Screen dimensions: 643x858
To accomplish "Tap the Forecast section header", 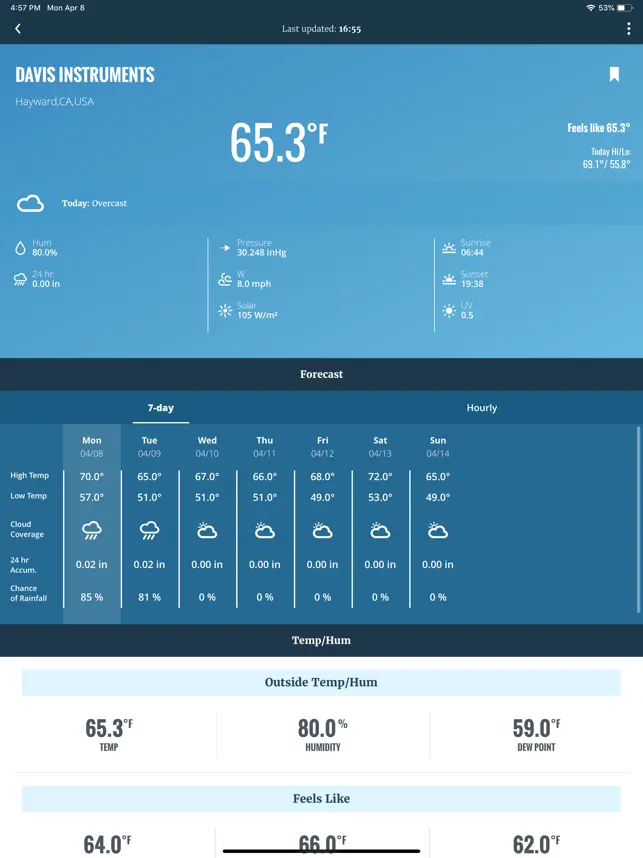I will [x=321, y=374].
